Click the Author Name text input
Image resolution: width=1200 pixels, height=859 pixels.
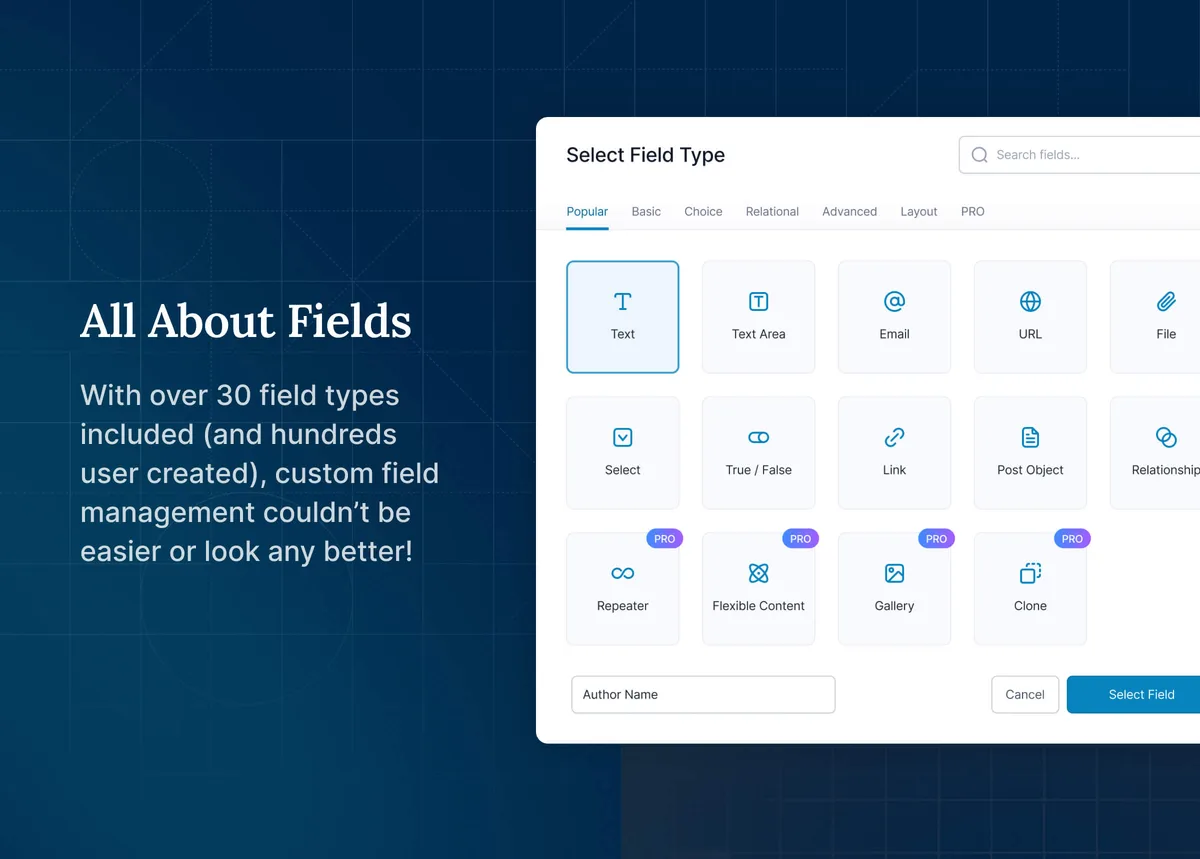click(x=703, y=695)
